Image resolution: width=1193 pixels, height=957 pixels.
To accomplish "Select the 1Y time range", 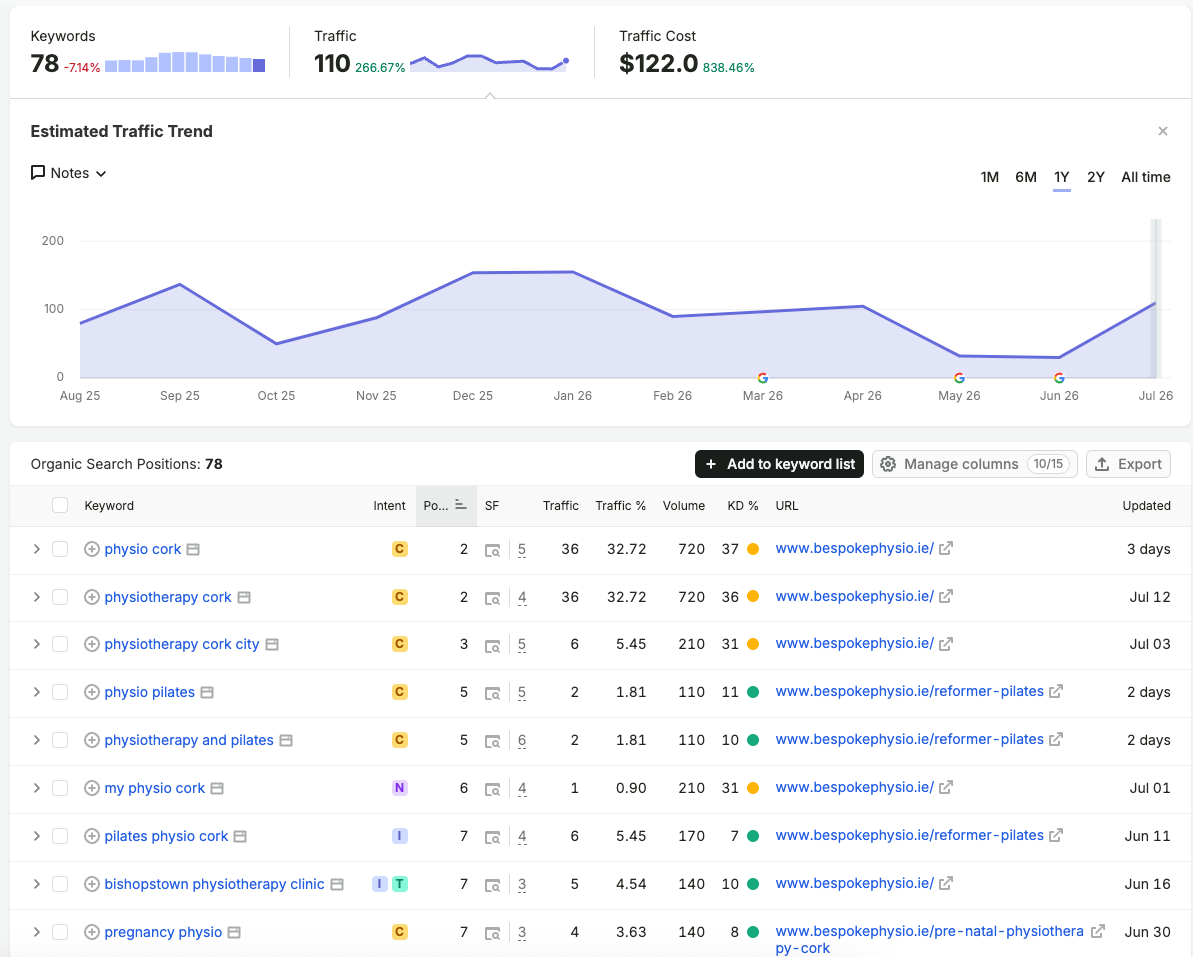I will coord(1061,177).
